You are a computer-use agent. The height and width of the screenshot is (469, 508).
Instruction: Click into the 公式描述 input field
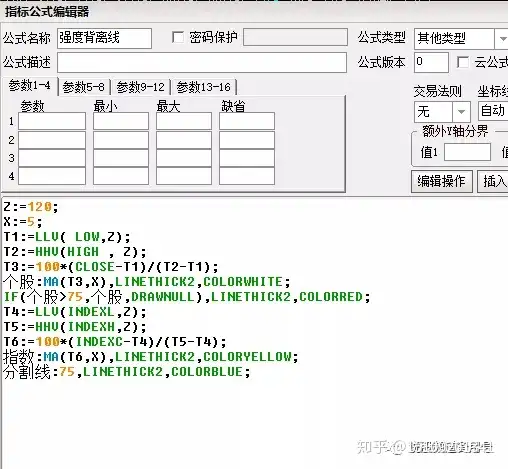[x=202, y=62]
